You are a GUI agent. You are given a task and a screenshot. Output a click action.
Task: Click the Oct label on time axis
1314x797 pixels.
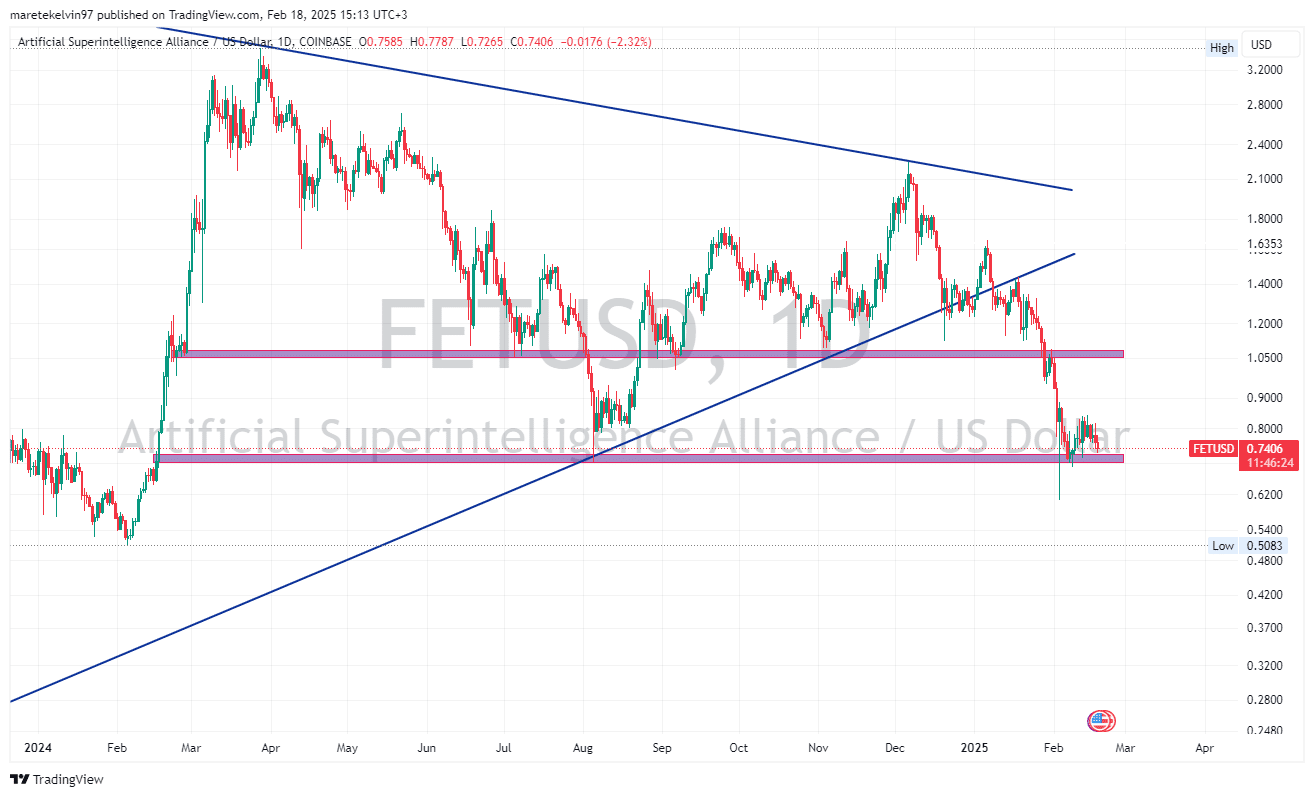click(739, 748)
